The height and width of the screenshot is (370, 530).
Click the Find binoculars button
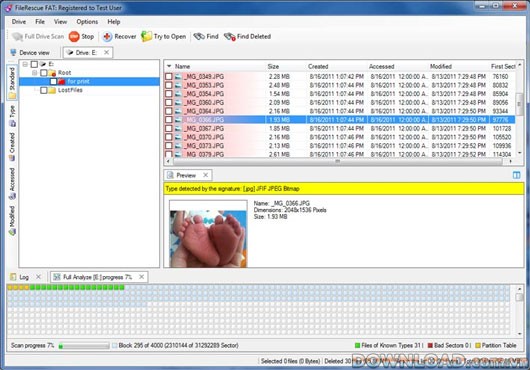pos(206,36)
